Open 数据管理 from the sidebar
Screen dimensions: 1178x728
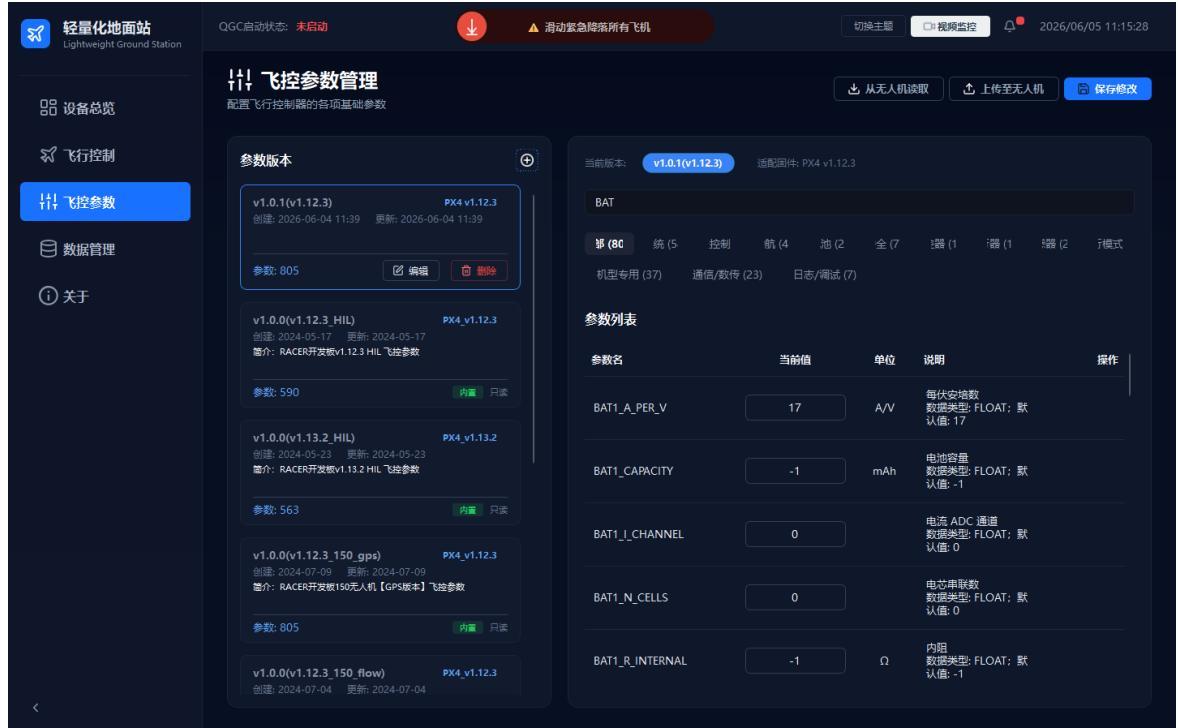(x=105, y=249)
